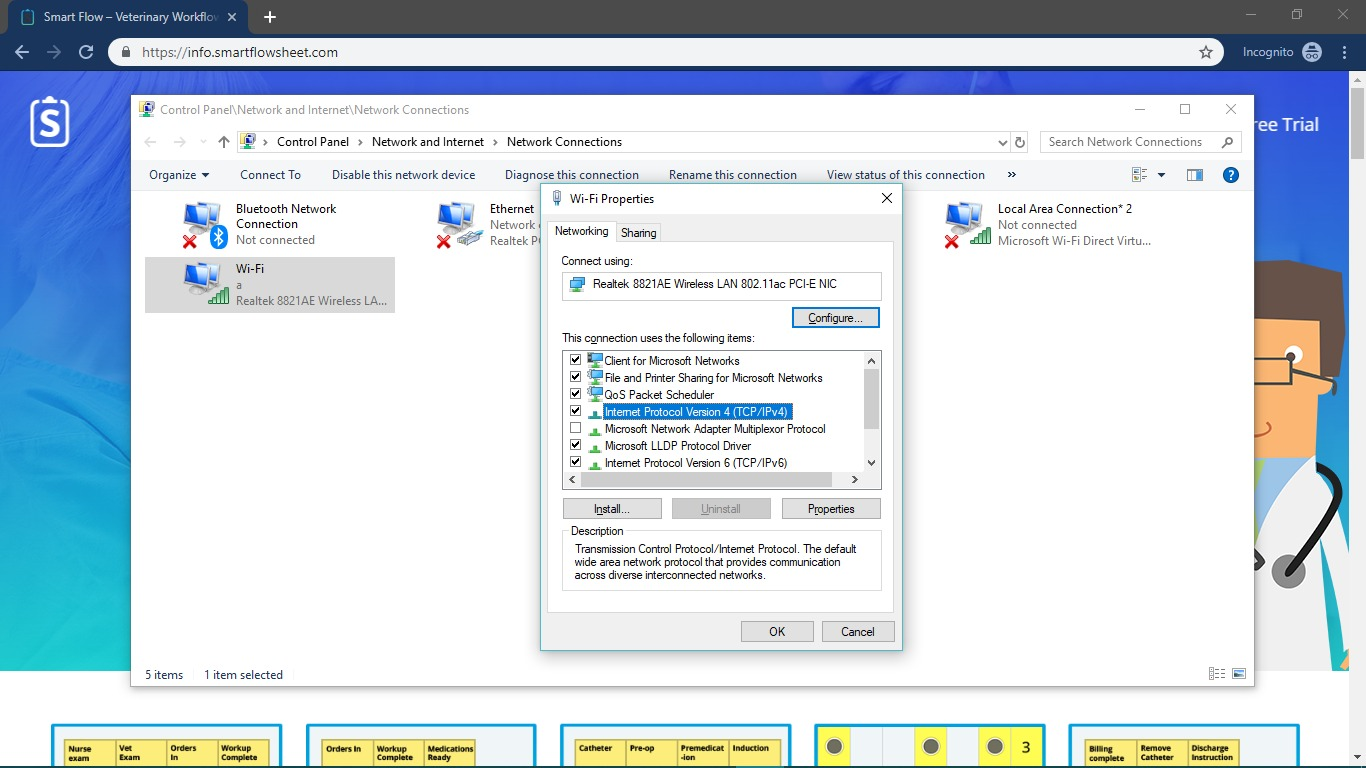This screenshot has height=768, width=1366.
Task: Click Network and Internet breadcrumb
Action: click(428, 142)
